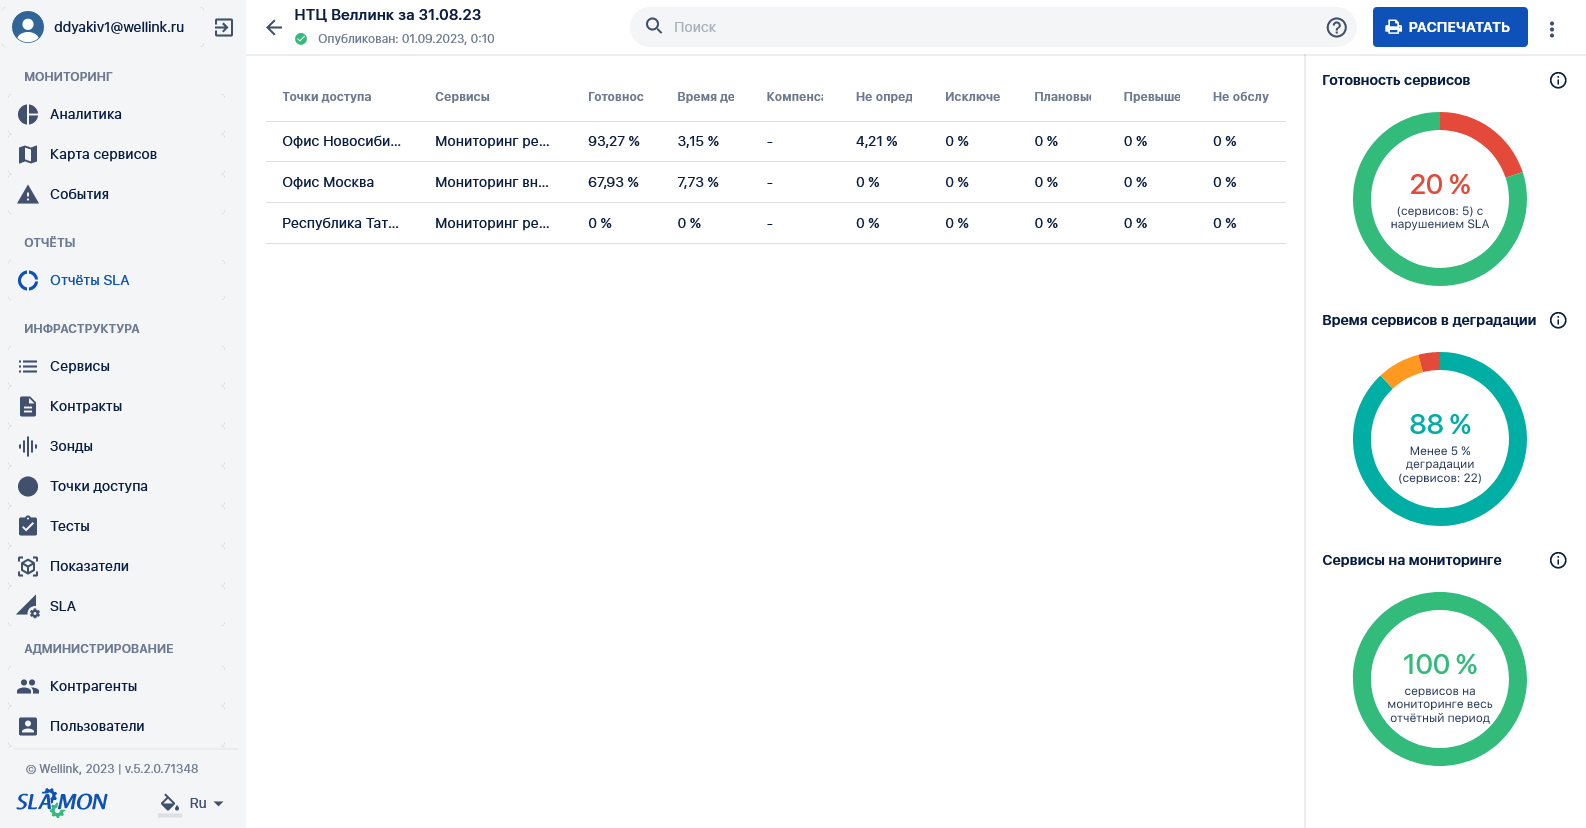
Task: Click info icon for Готовность сервисов
Action: tap(1558, 80)
